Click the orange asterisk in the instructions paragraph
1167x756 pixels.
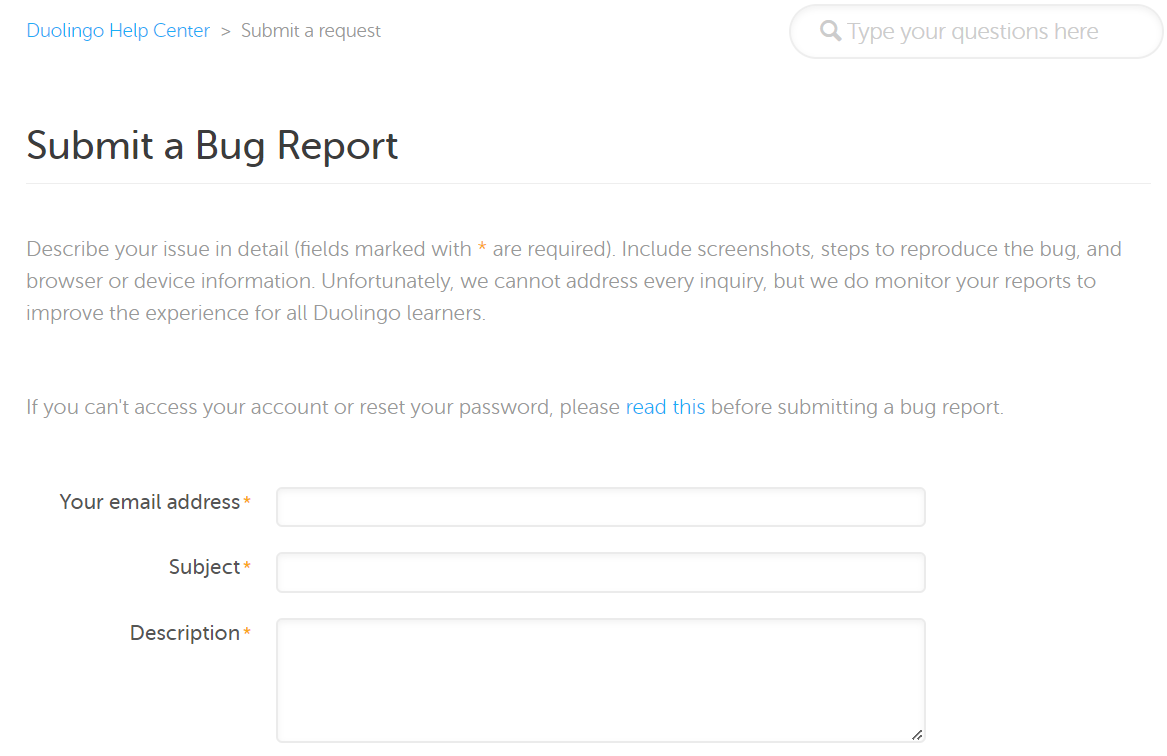tap(482, 248)
